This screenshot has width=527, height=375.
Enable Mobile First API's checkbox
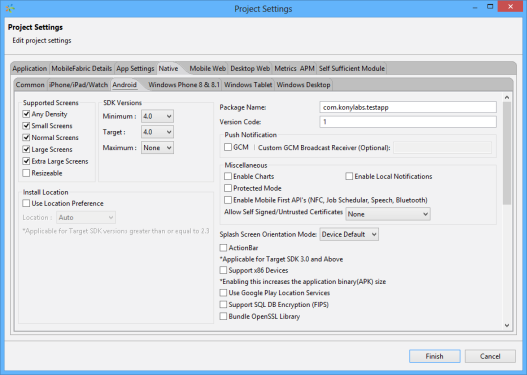(x=228, y=200)
